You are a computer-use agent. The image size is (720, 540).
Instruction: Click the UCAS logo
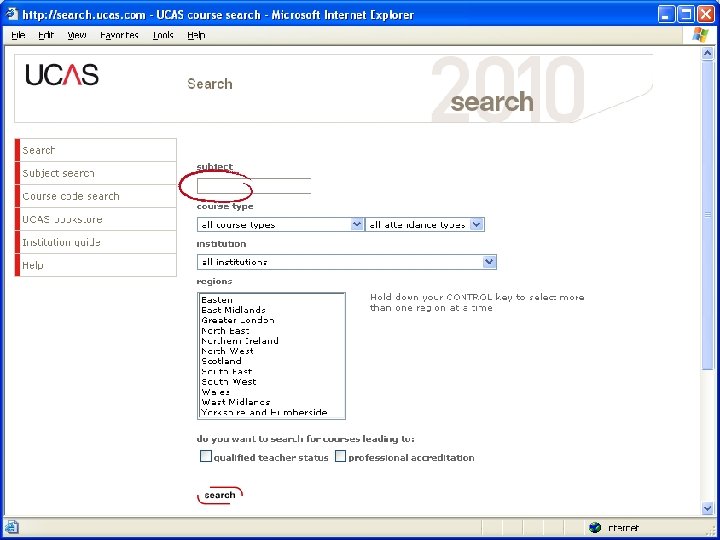point(62,75)
